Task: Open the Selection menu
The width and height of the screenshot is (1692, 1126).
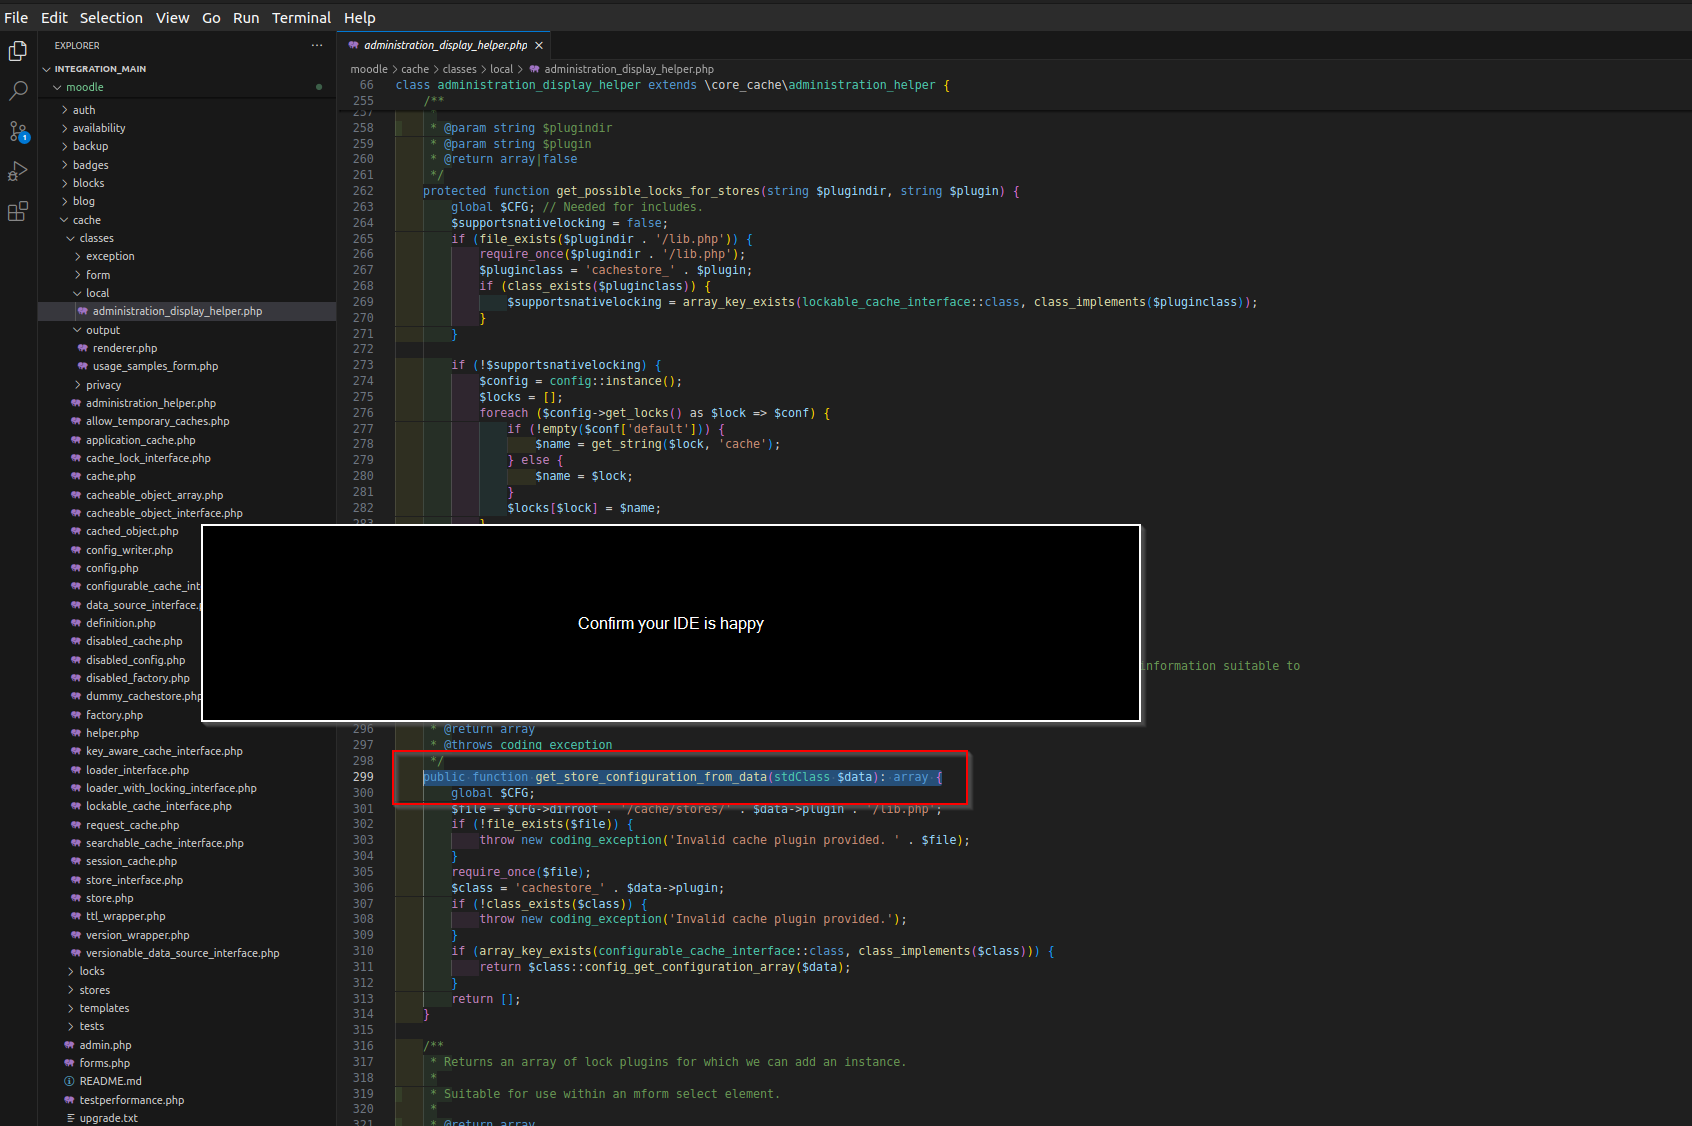Action: coord(111,17)
